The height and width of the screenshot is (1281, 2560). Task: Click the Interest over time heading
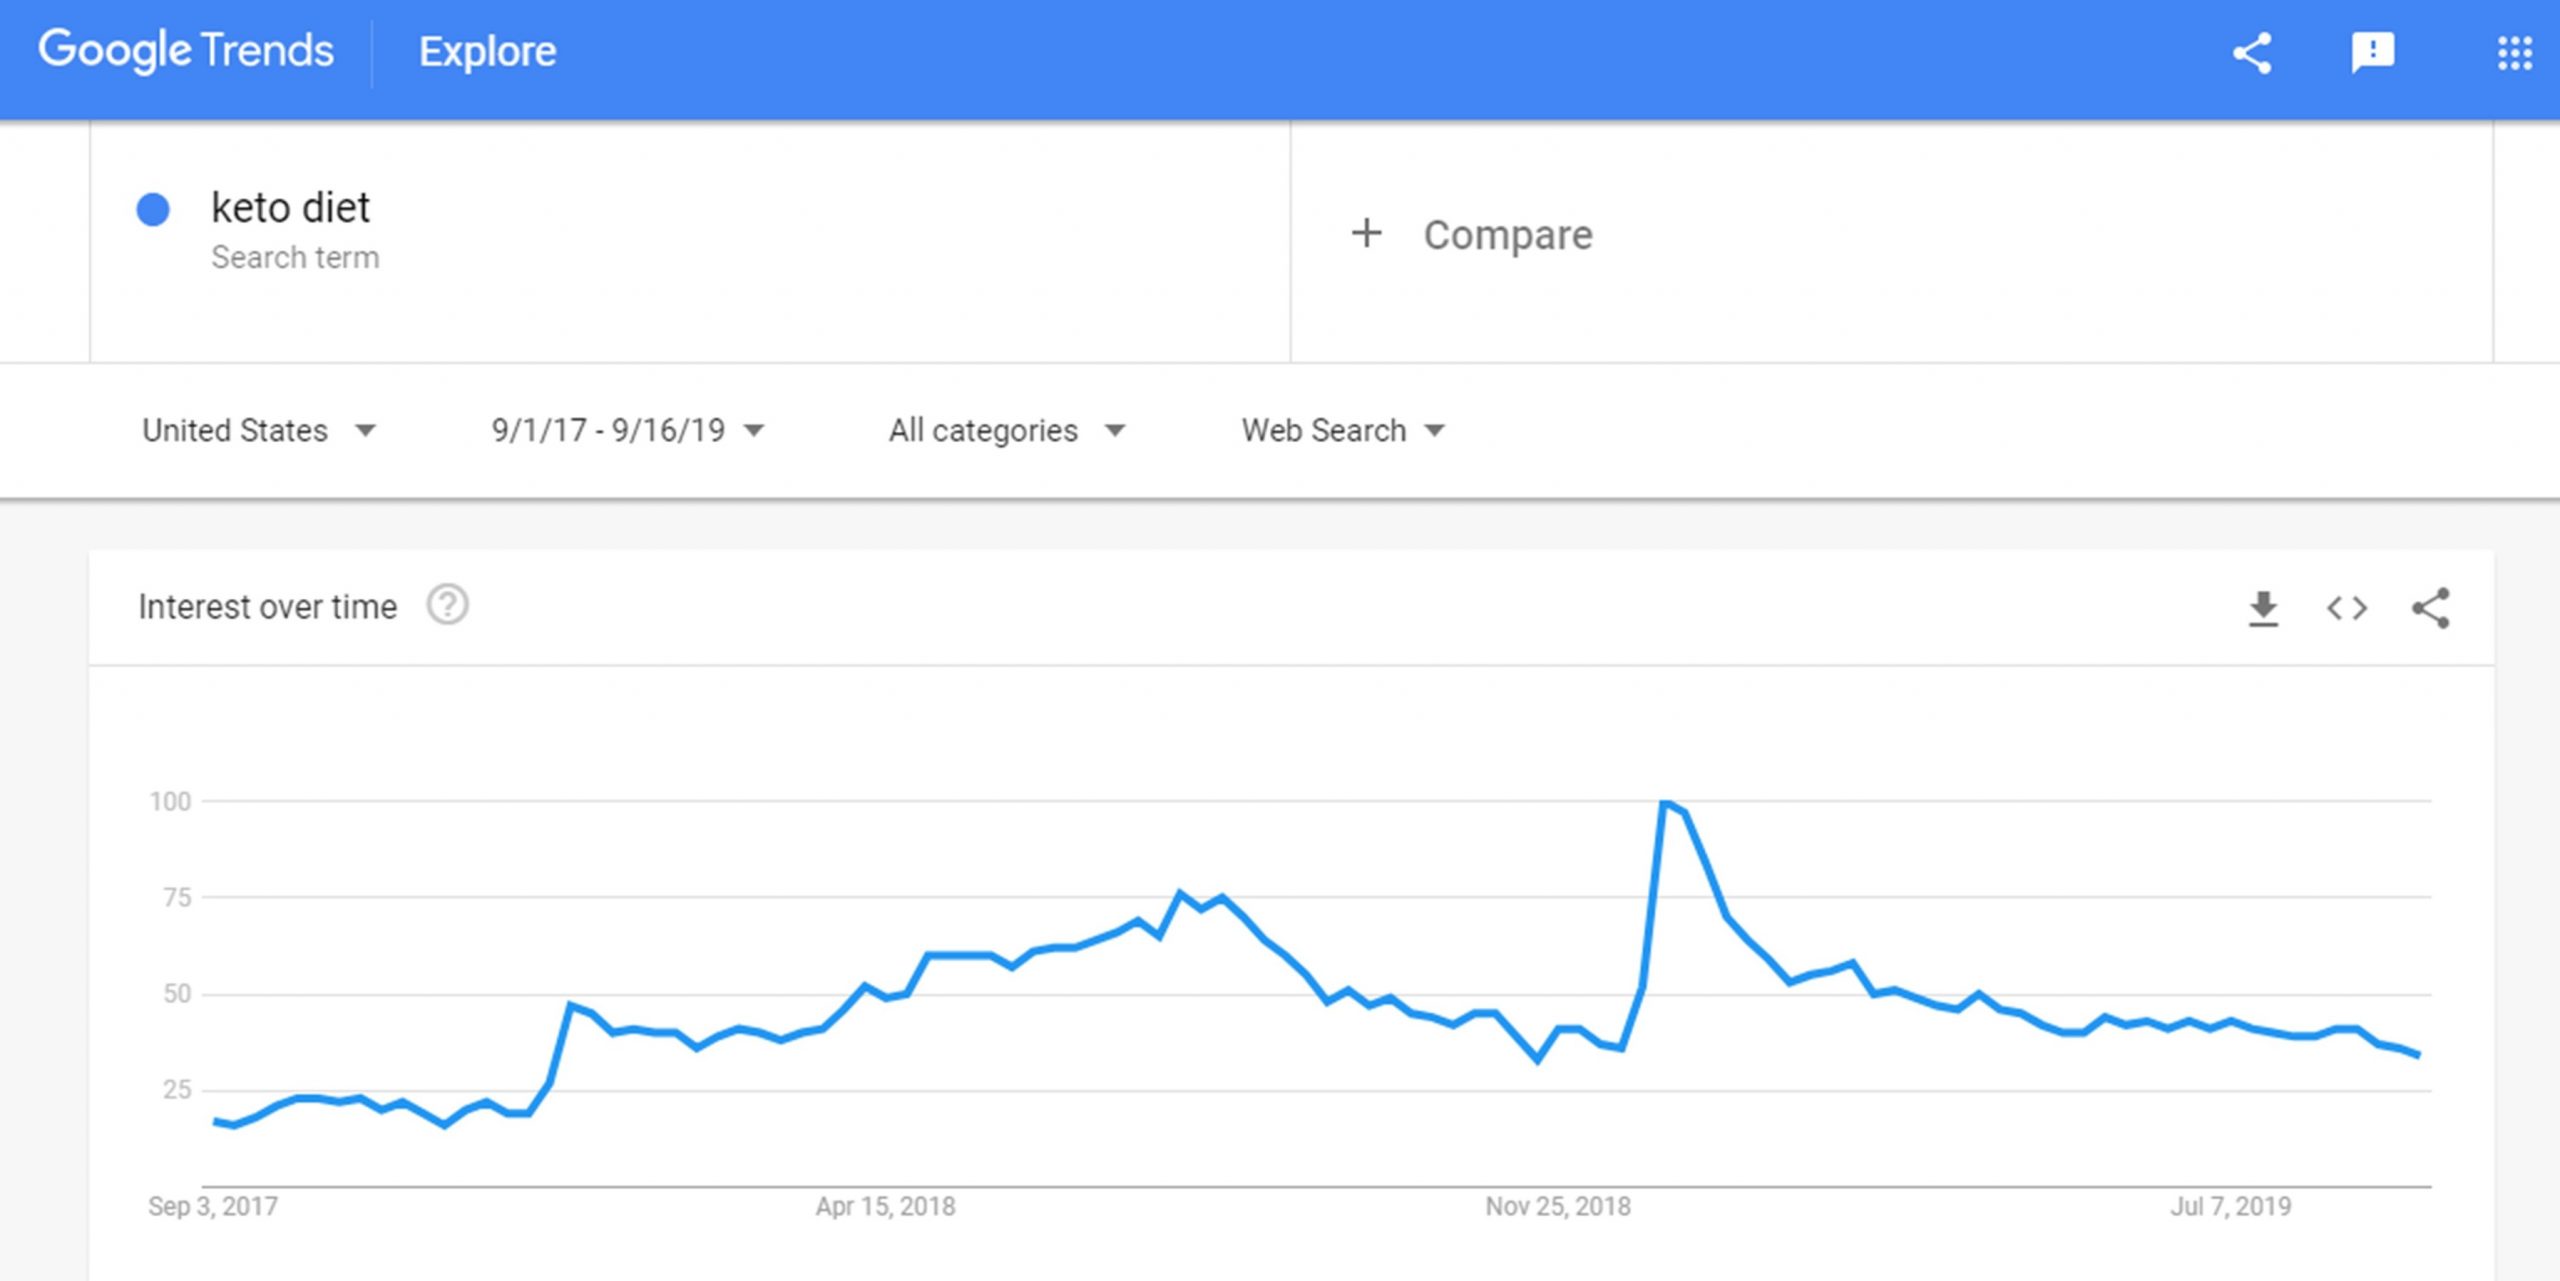pos(267,607)
